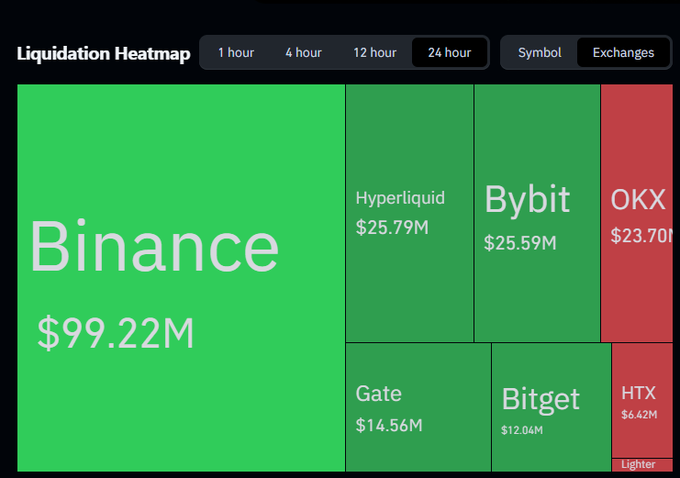Image resolution: width=680 pixels, height=478 pixels.
Task: Open the small Lighter tile
Action: [642, 465]
